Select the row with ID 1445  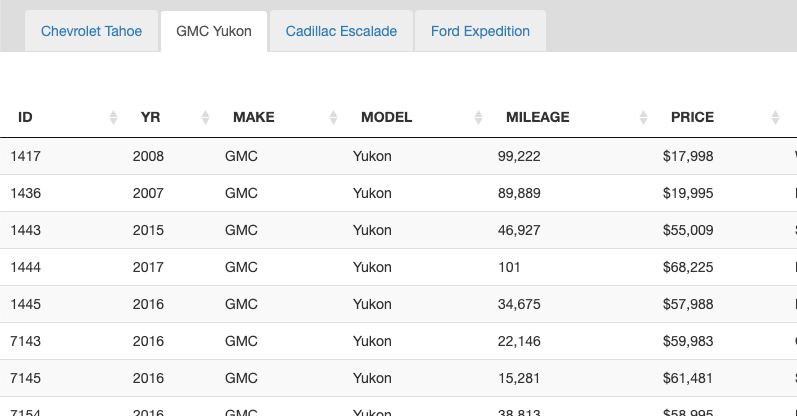tap(26, 304)
